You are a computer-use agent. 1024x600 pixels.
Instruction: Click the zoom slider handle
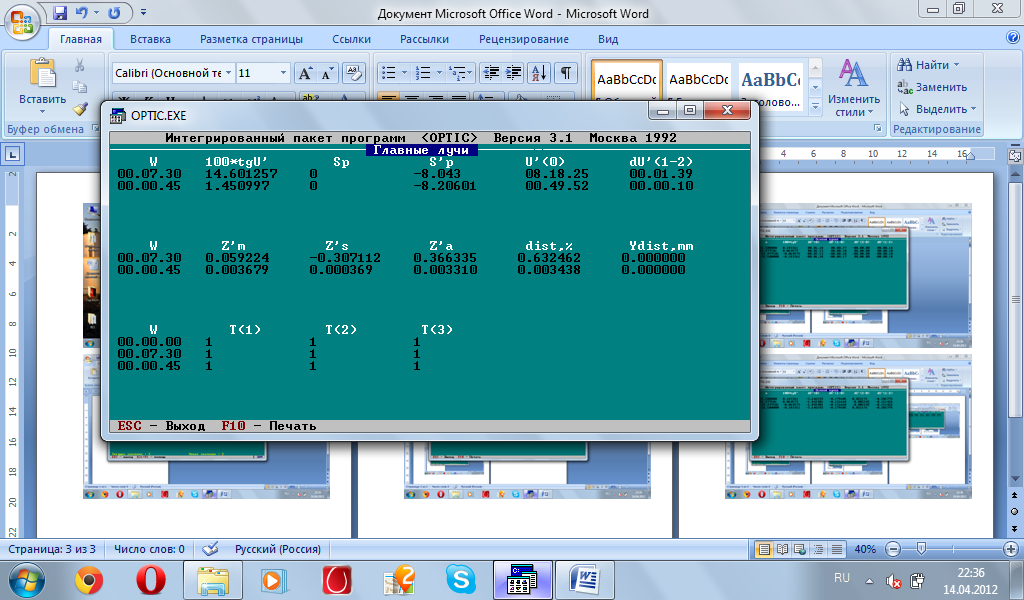[921, 549]
